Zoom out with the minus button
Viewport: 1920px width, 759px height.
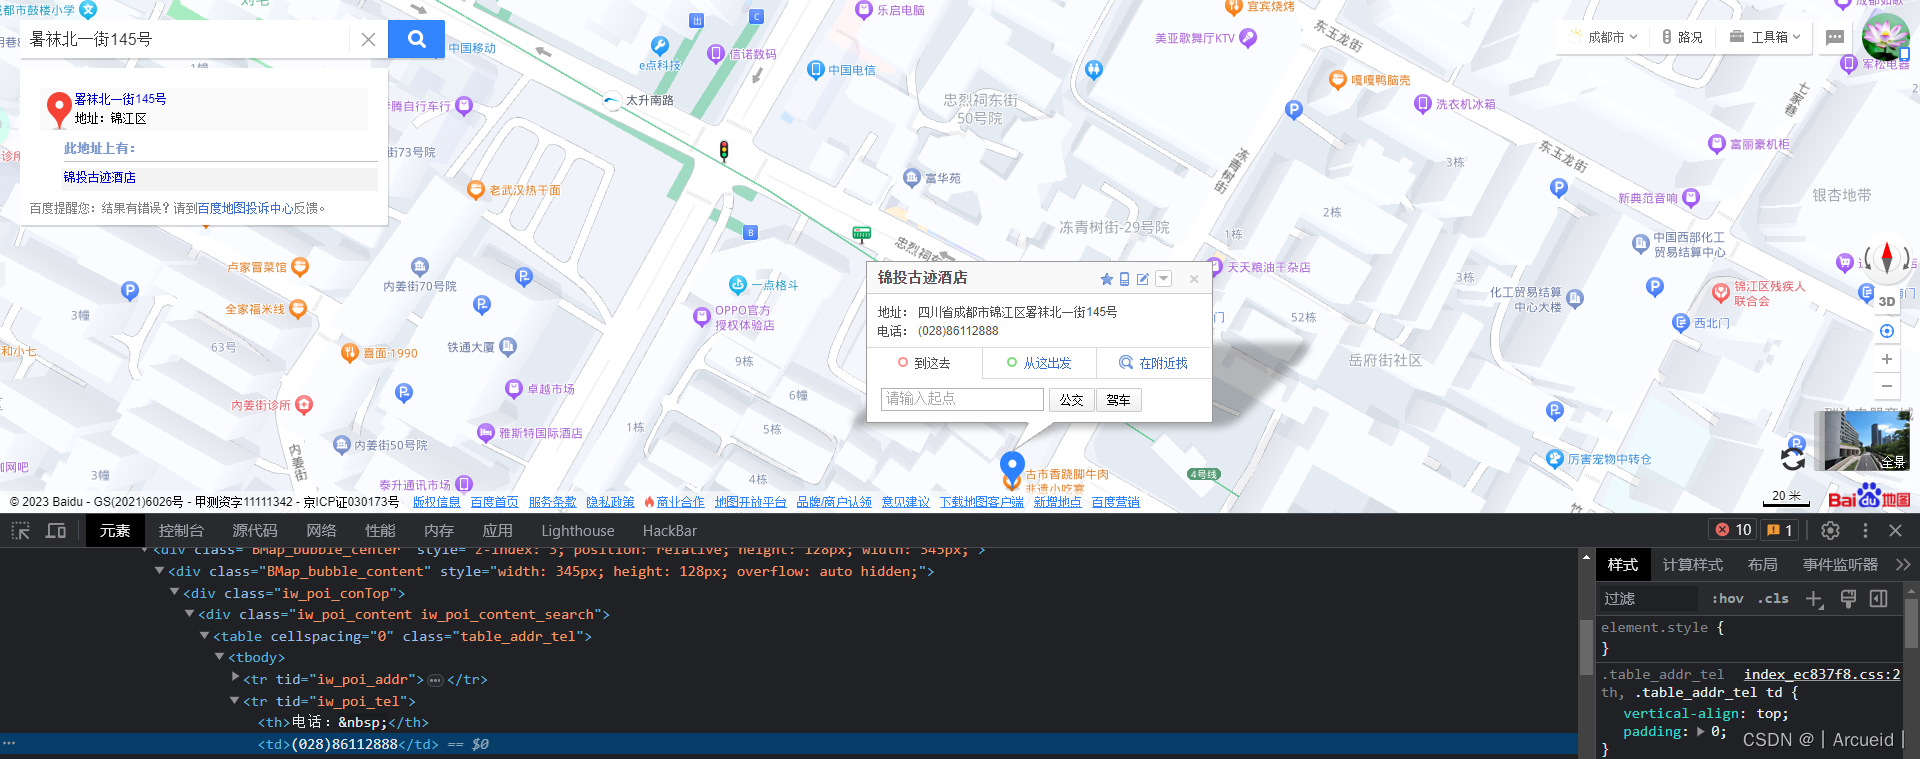[1887, 386]
